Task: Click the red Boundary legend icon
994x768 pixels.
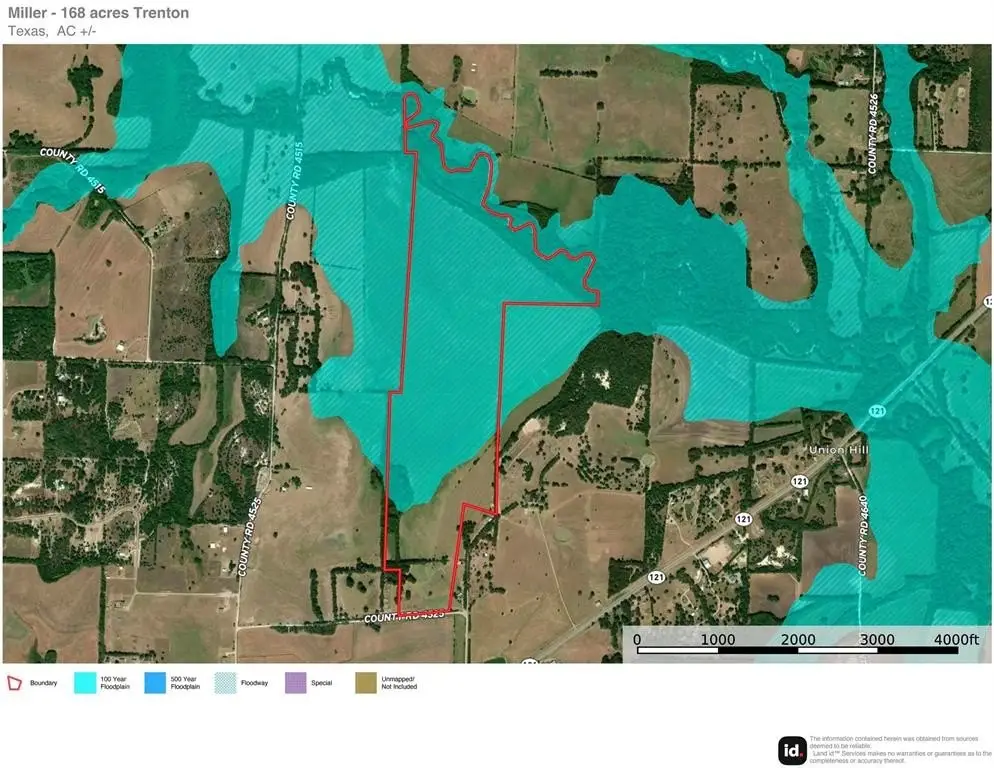Action: pos(15,683)
